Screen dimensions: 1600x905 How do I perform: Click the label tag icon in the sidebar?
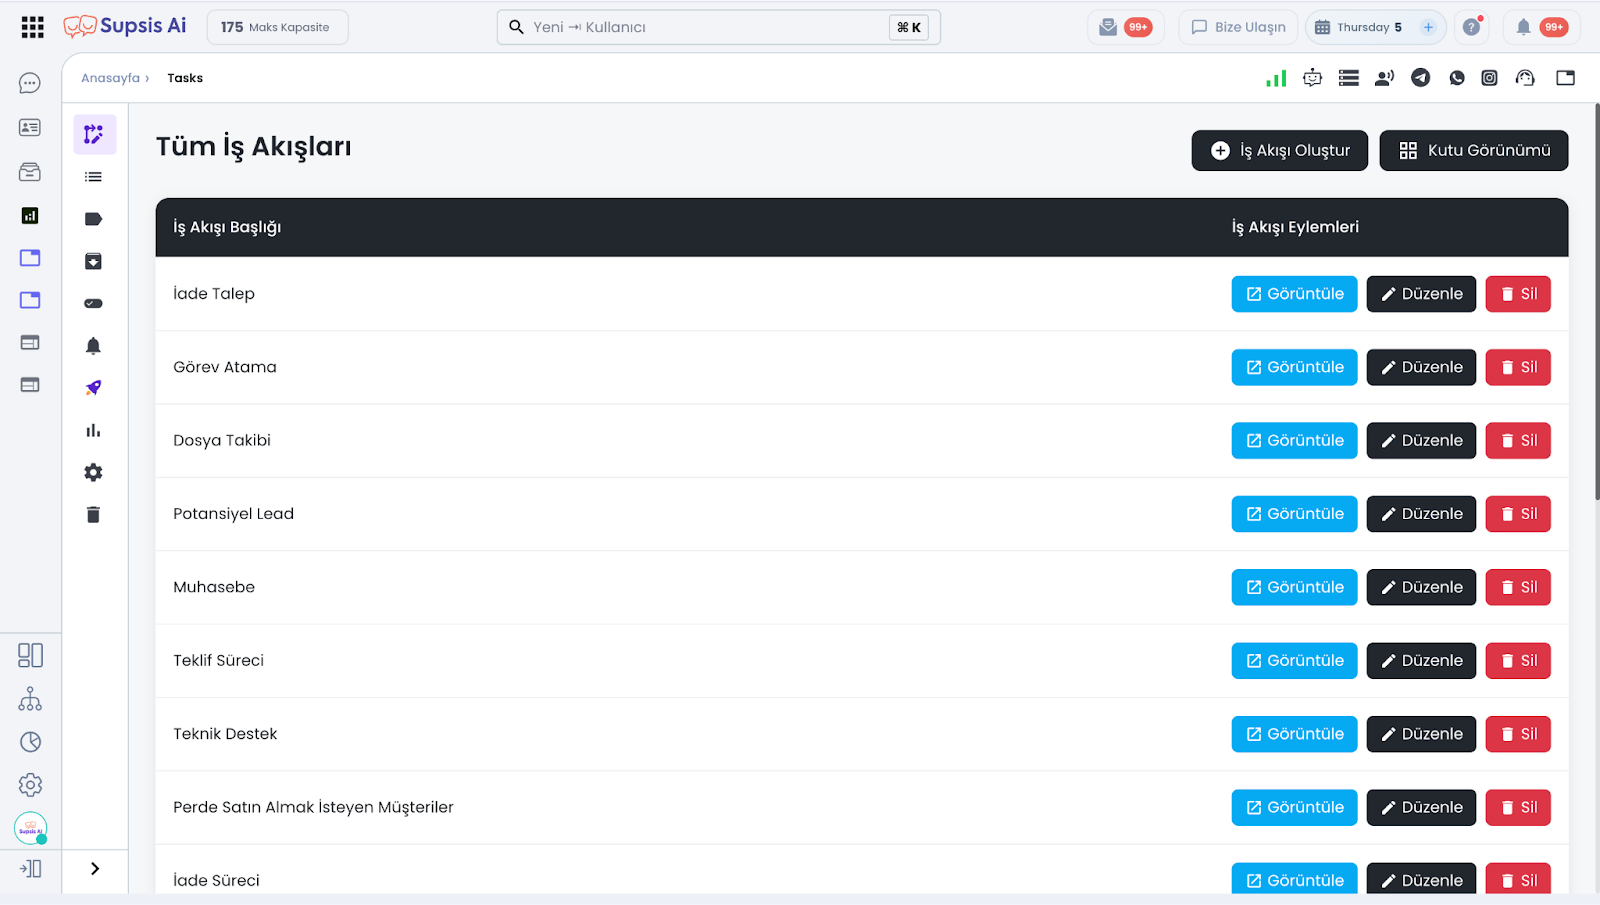point(93,219)
